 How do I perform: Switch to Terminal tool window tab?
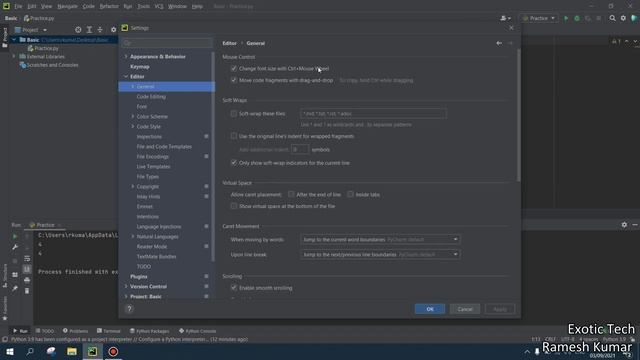pos(109,331)
